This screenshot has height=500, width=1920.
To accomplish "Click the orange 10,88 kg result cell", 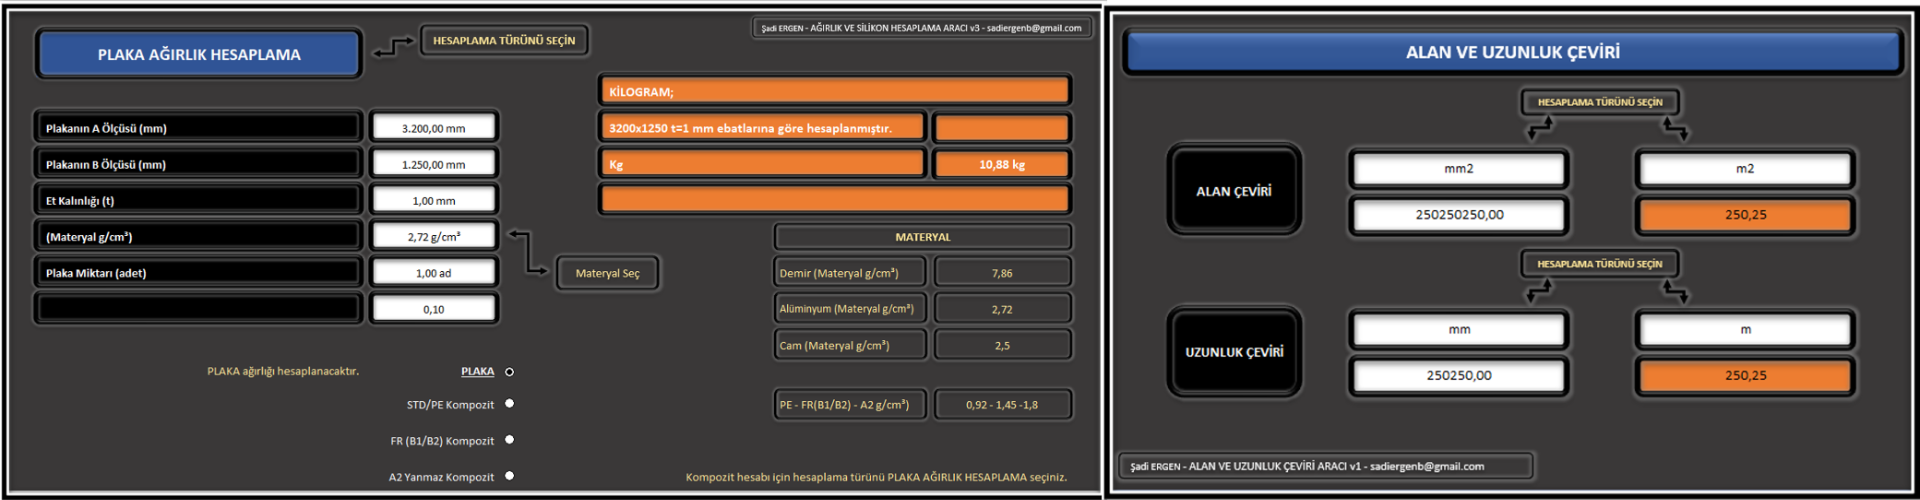I will tap(1001, 164).
